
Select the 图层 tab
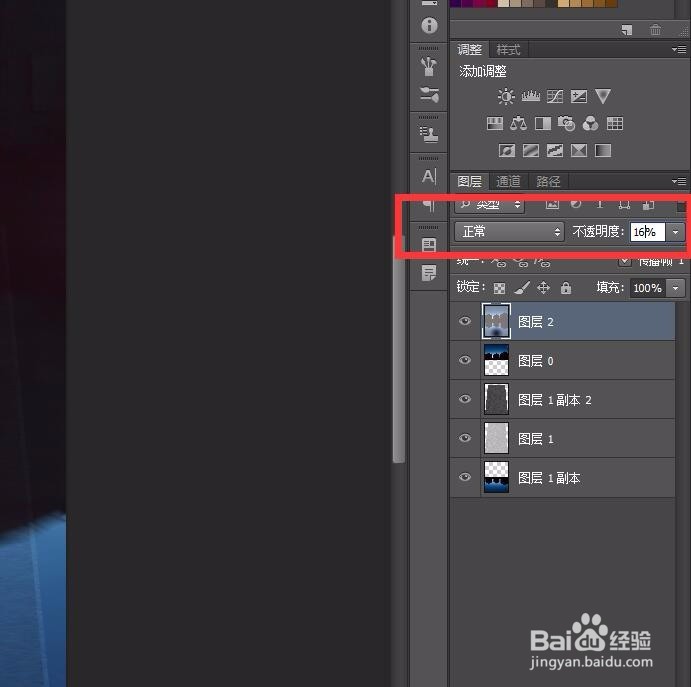(469, 181)
